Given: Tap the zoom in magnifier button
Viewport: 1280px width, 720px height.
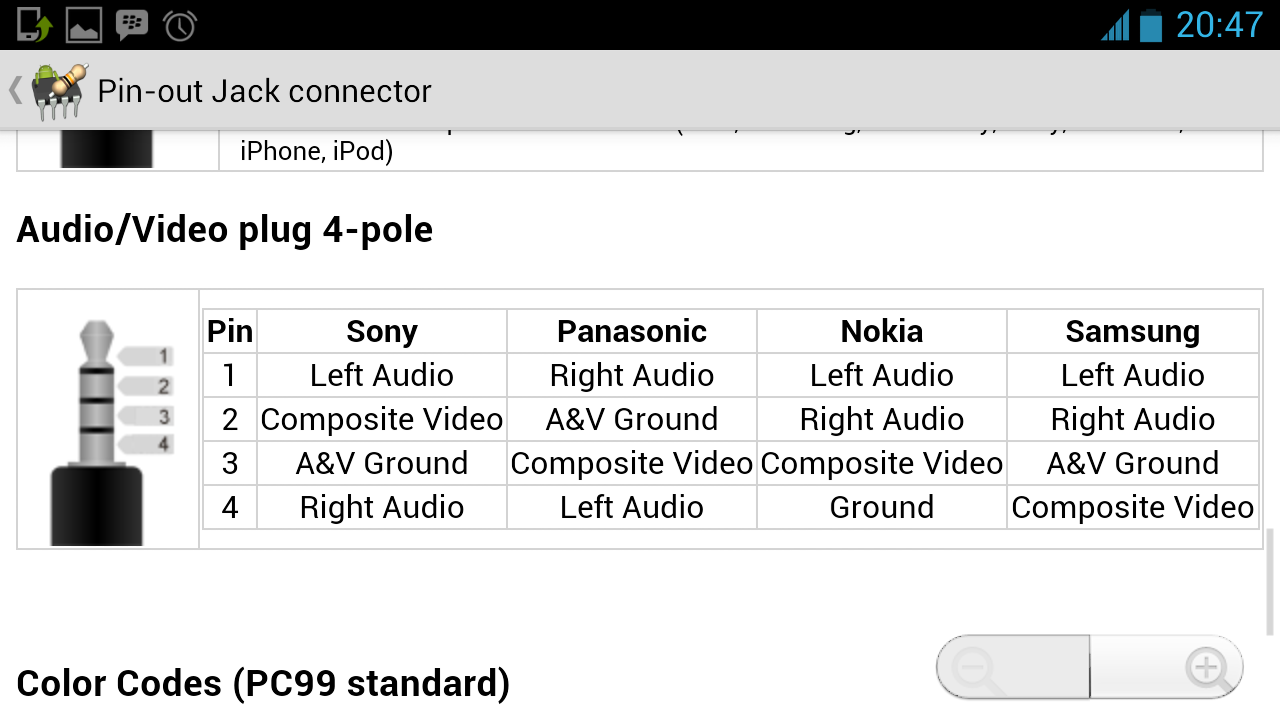Looking at the screenshot, I should (x=1167, y=667).
